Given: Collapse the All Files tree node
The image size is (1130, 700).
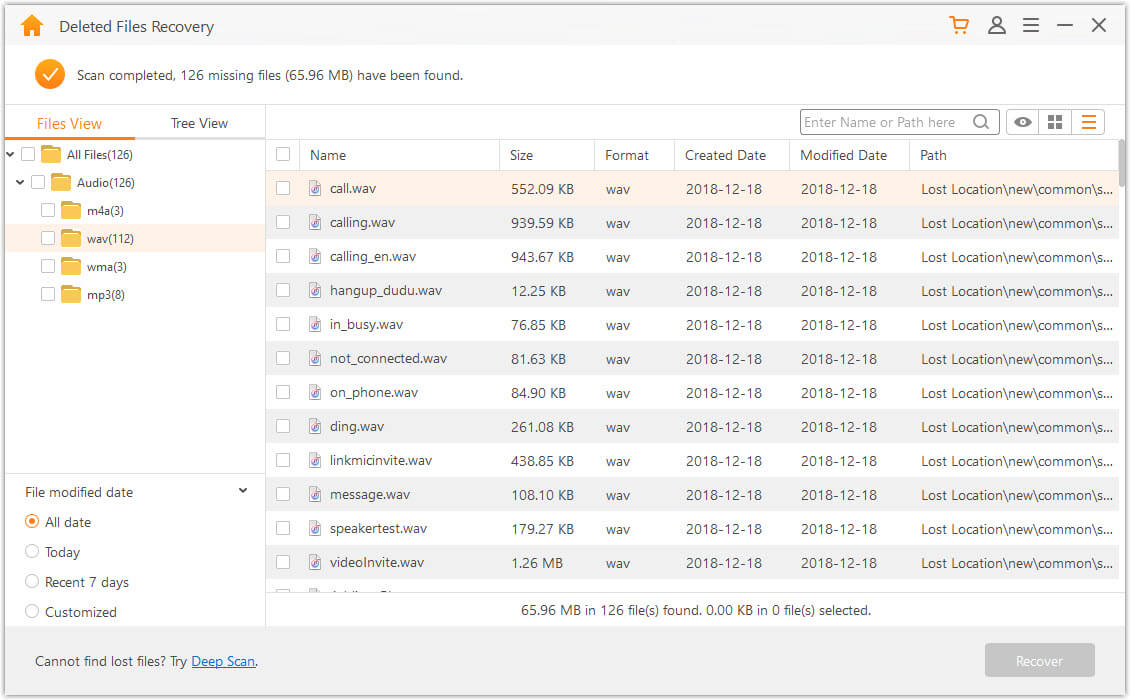Looking at the screenshot, I should 10,154.
